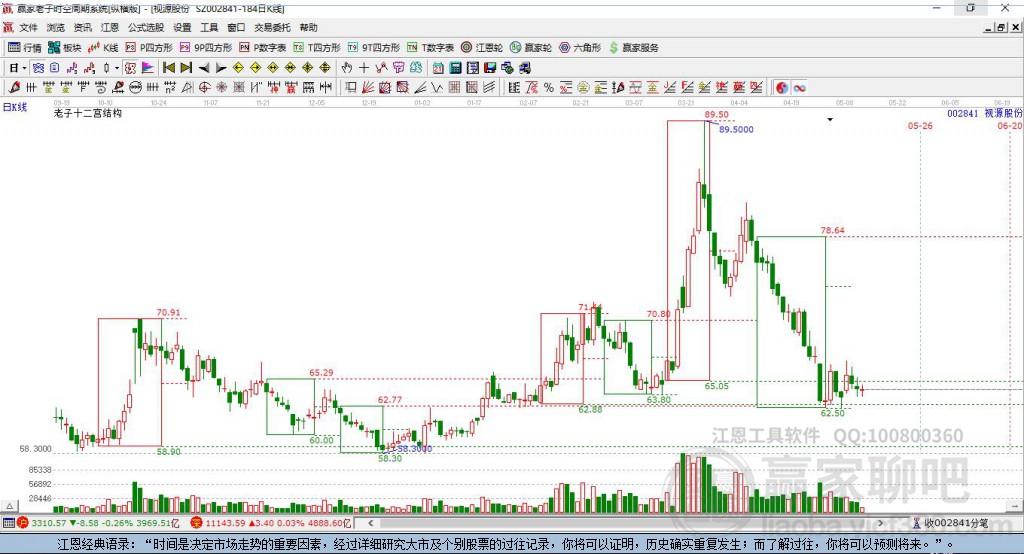The width and height of the screenshot is (1024, 554).
Task: Click the spiral line tool icon
Action: (x=101, y=88)
